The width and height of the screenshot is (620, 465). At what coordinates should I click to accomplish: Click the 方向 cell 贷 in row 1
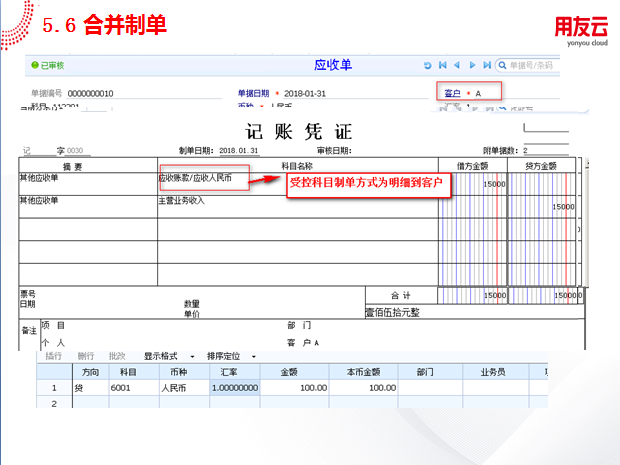pyautogui.click(x=91, y=388)
